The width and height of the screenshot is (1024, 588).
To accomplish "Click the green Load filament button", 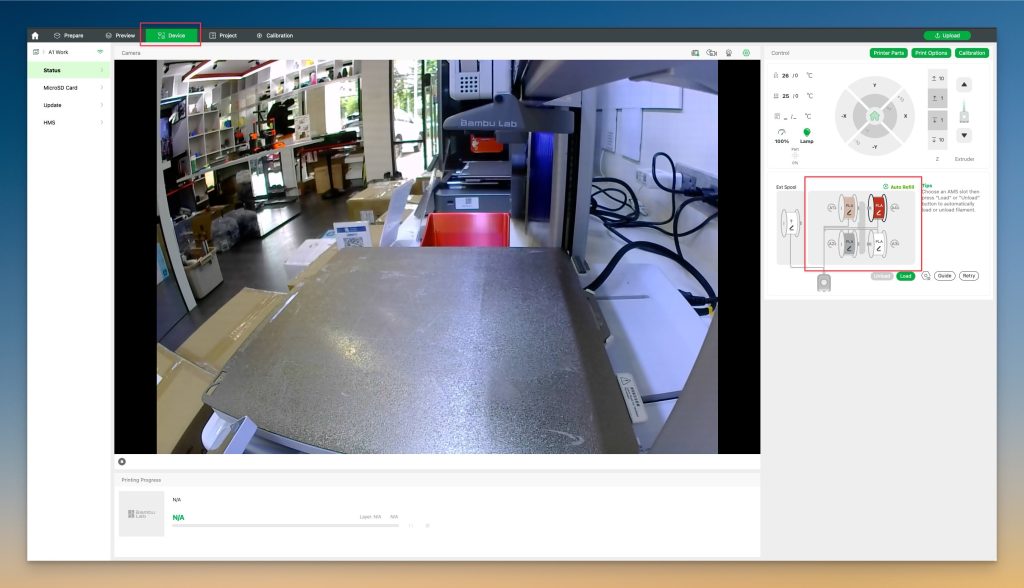I will [x=905, y=275].
